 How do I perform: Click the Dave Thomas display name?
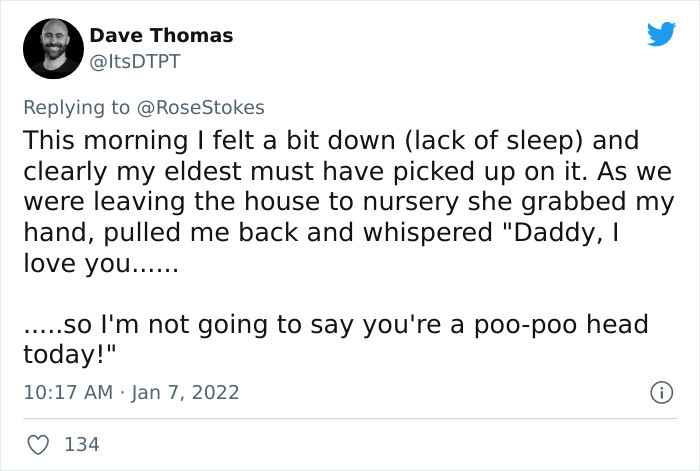[161, 35]
